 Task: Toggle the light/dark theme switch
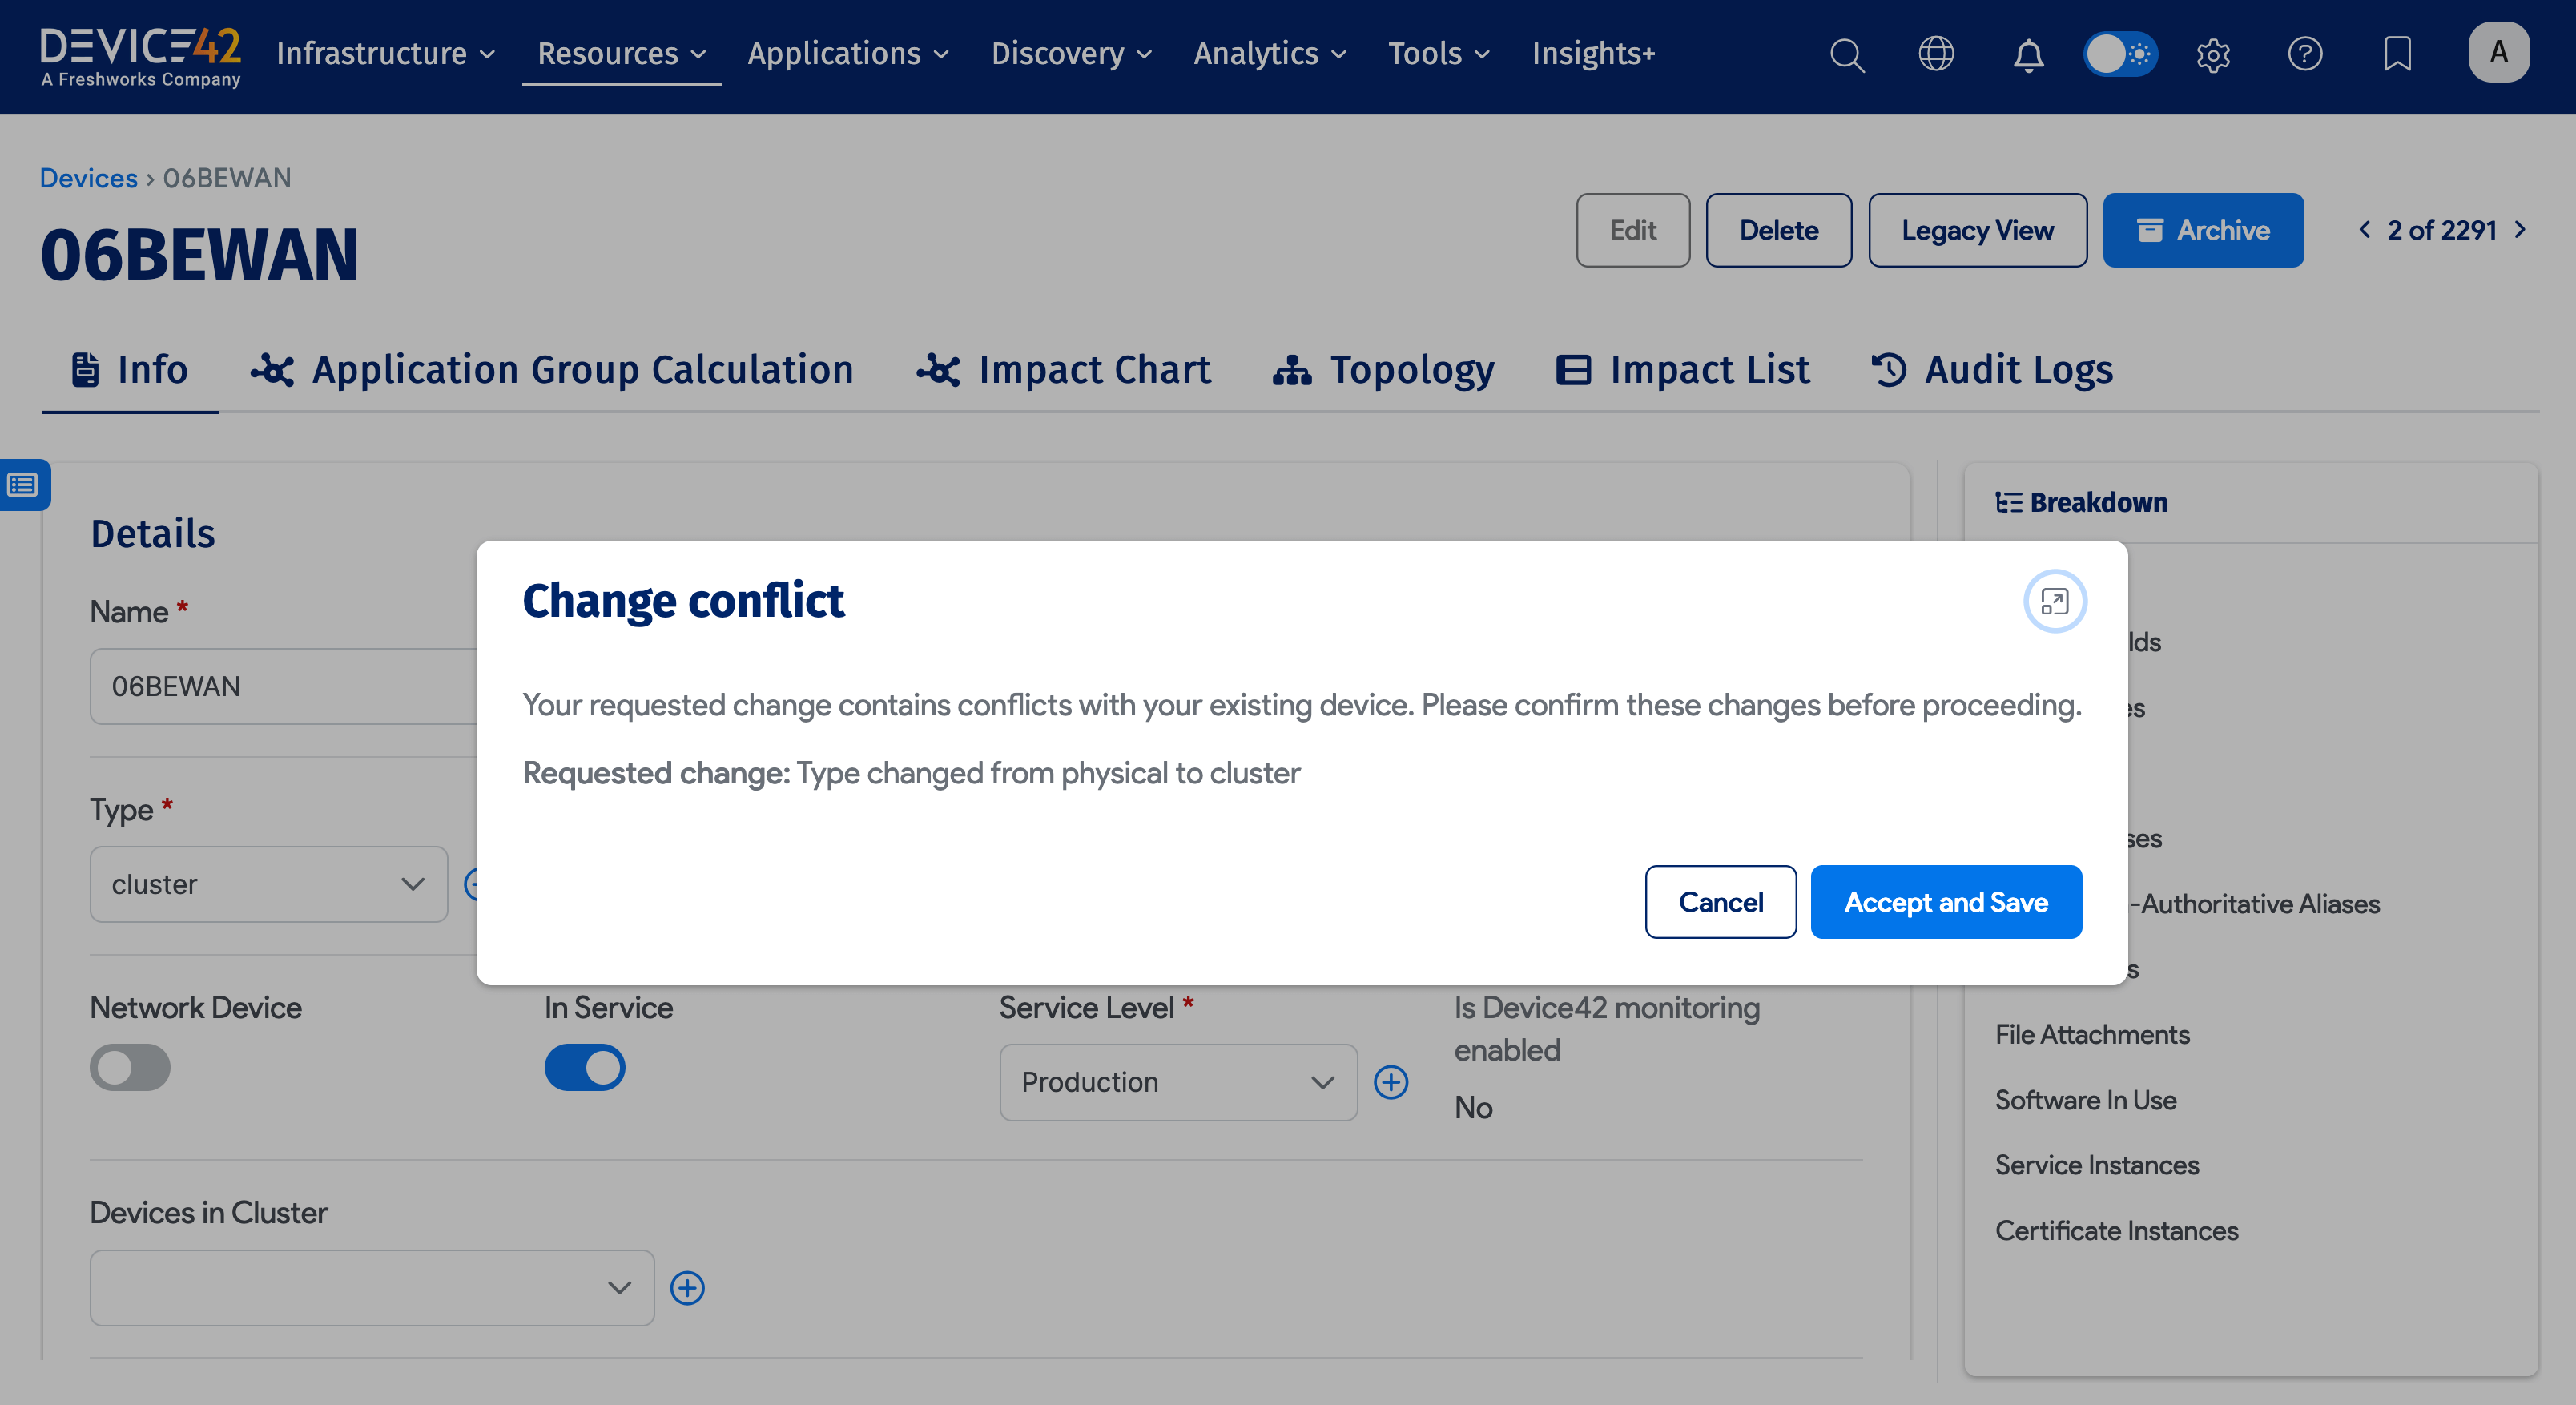click(2120, 54)
